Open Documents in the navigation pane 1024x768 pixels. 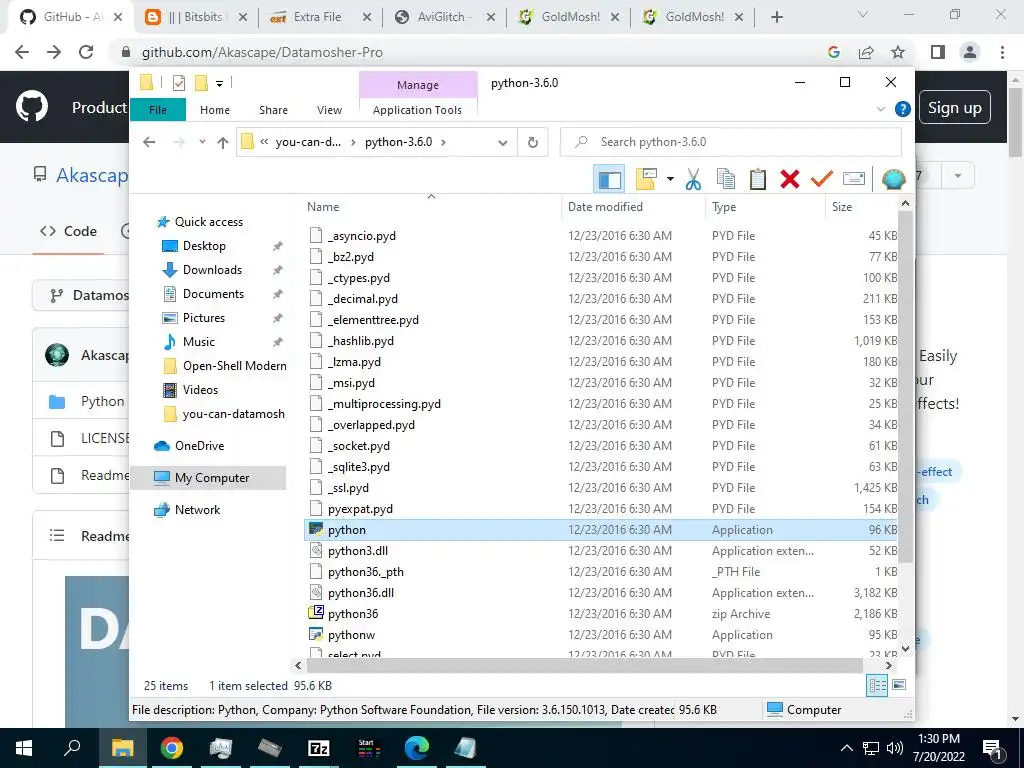213,294
